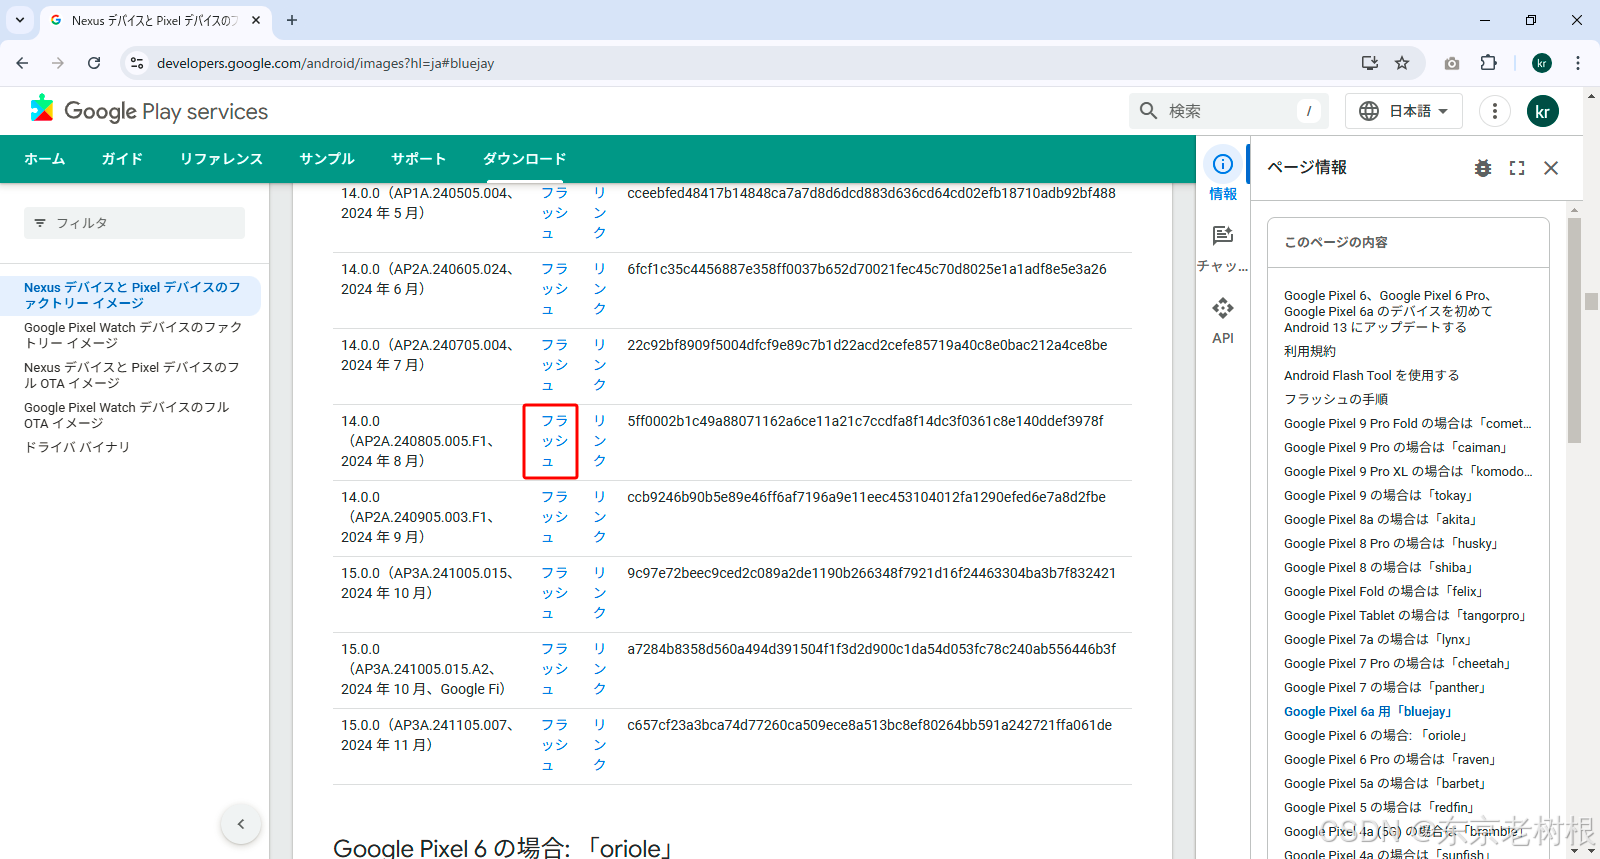Open the サポート tab
This screenshot has height=859, width=1600.
pos(418,159)
